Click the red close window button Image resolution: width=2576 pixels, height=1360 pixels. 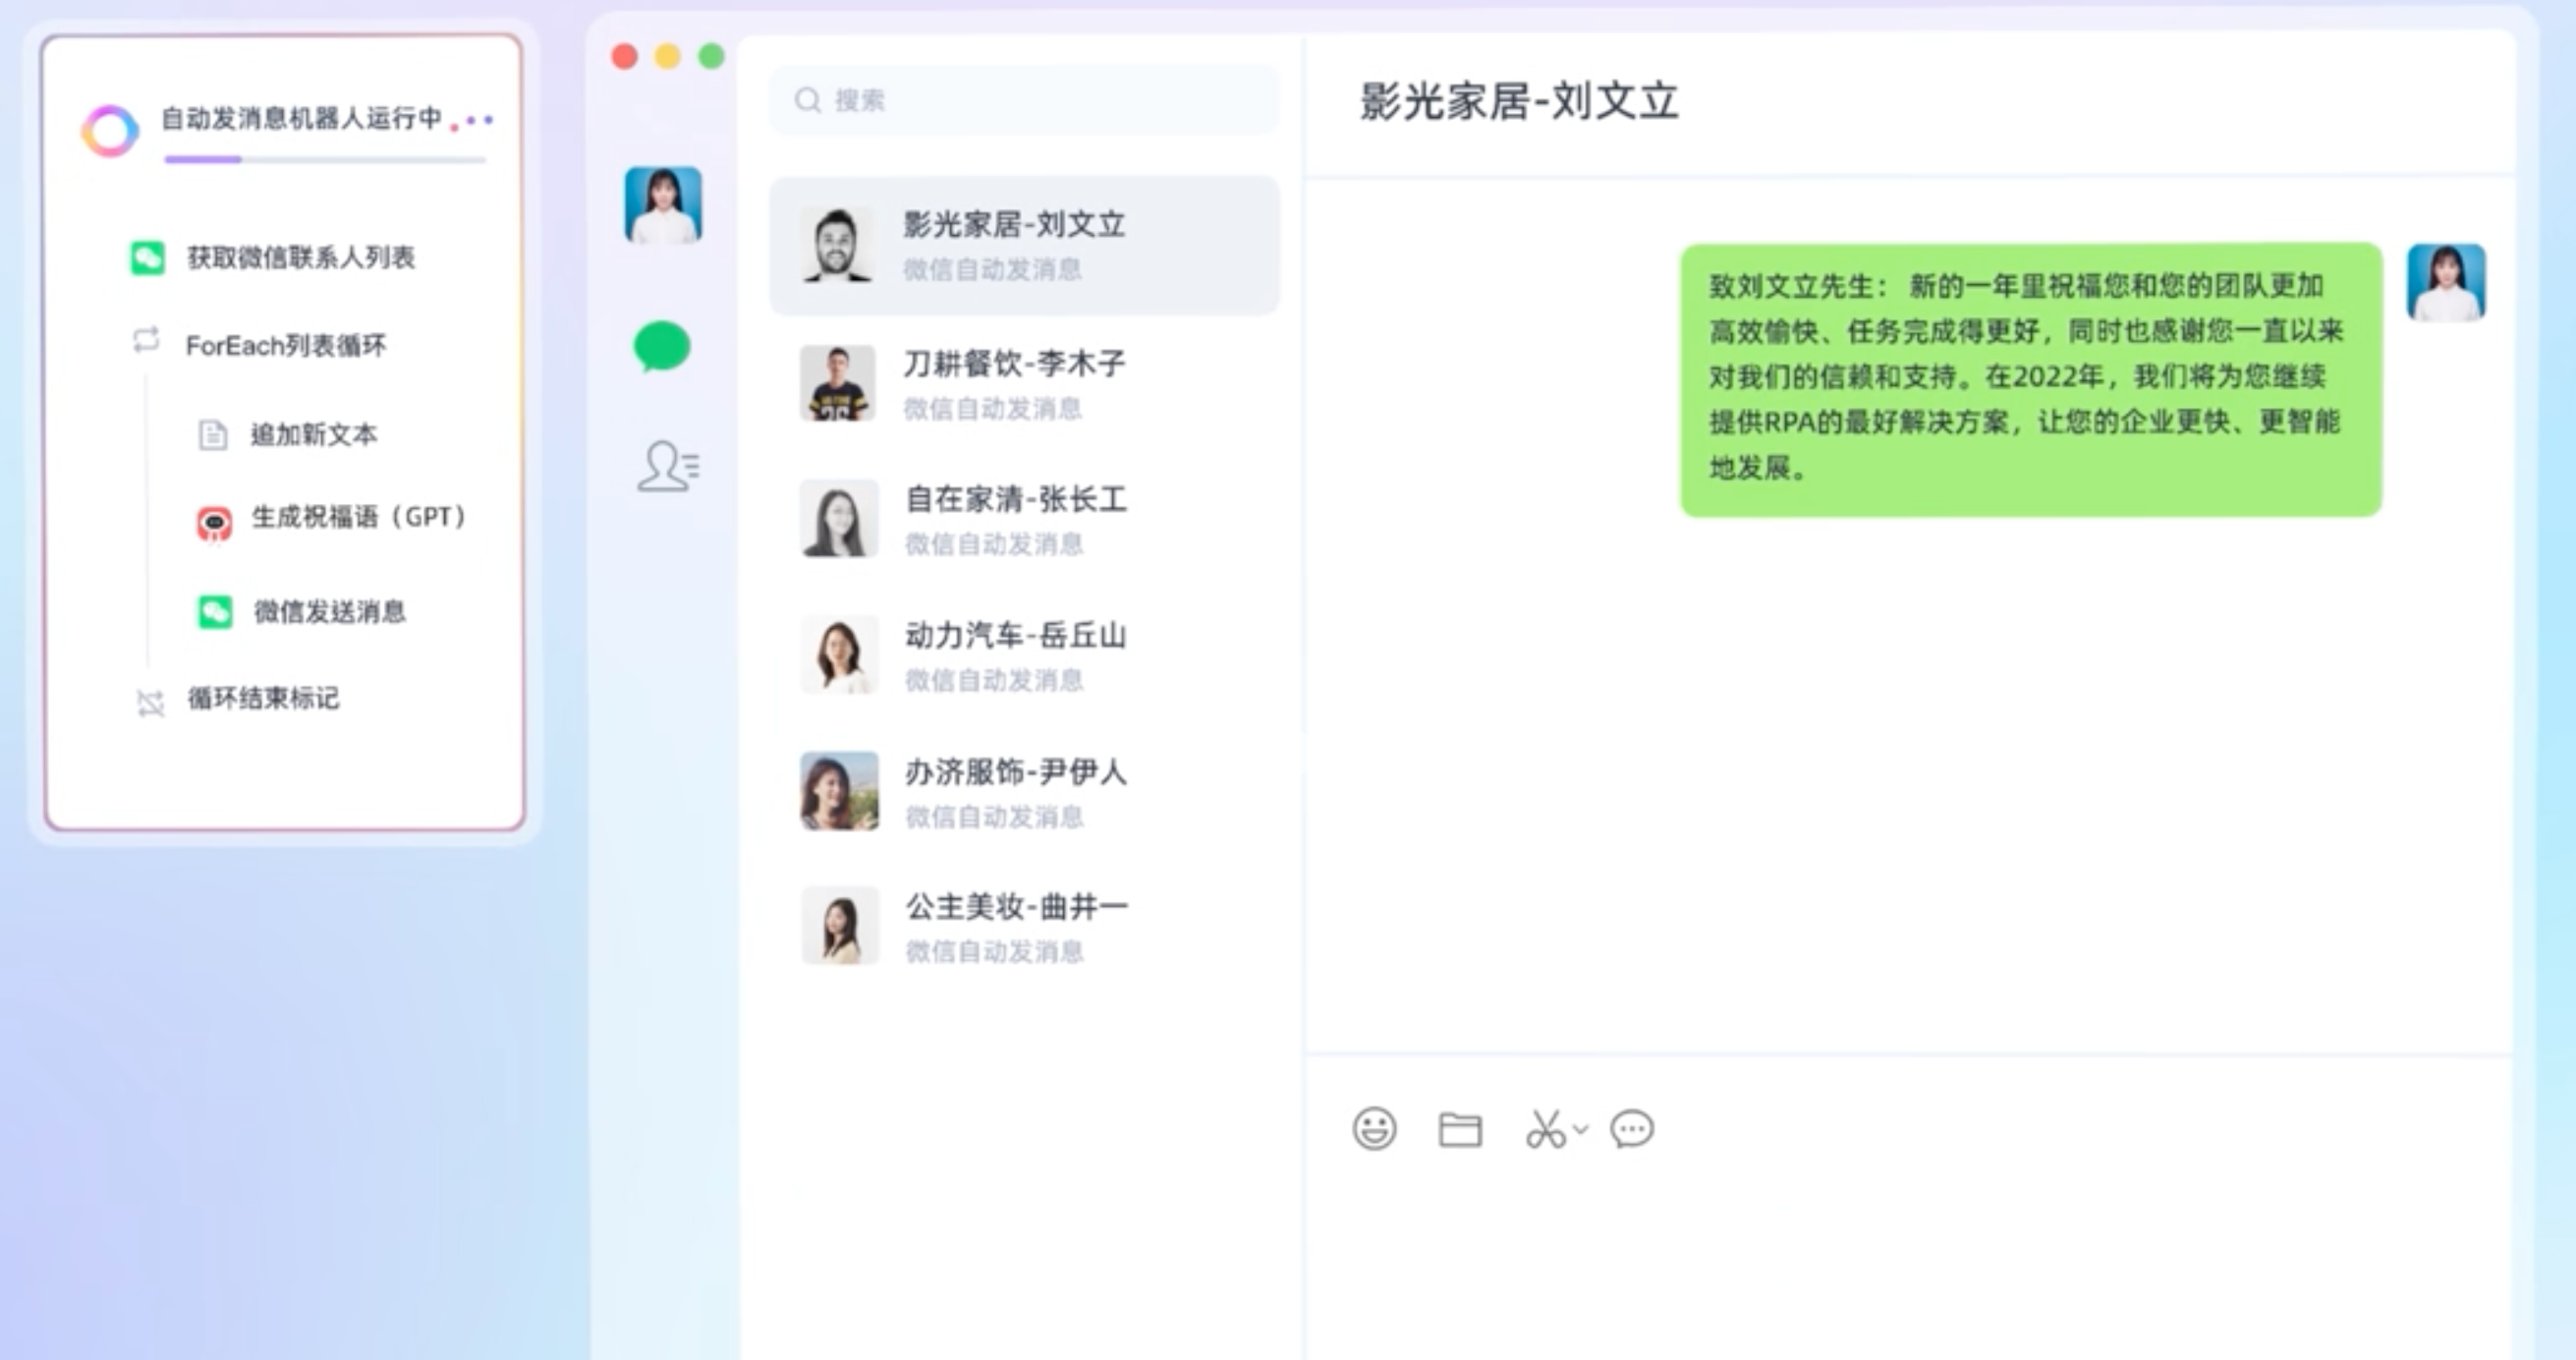click(x=625, y=56)
